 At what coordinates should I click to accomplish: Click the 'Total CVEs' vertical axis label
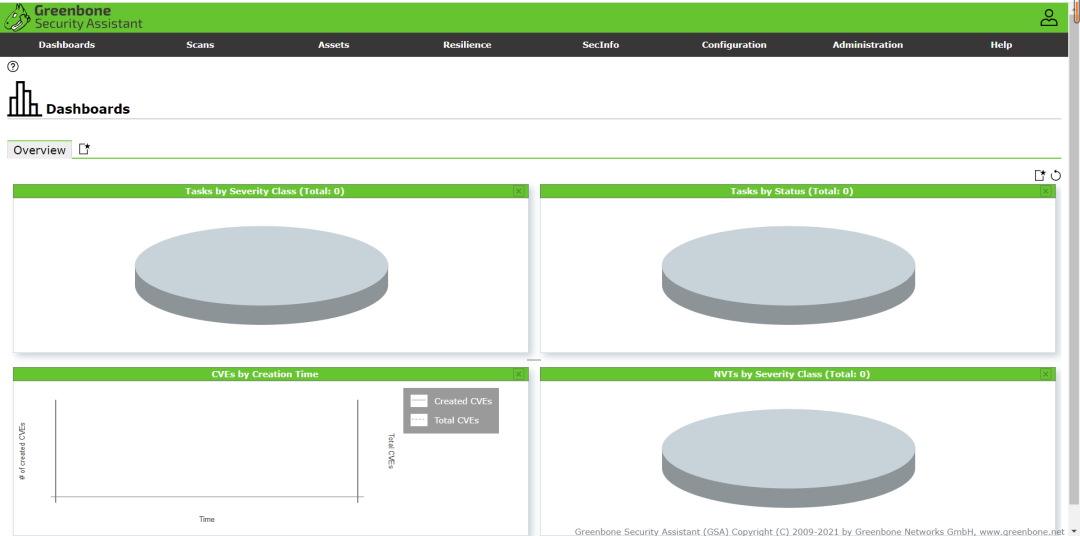tap(391, 451)
